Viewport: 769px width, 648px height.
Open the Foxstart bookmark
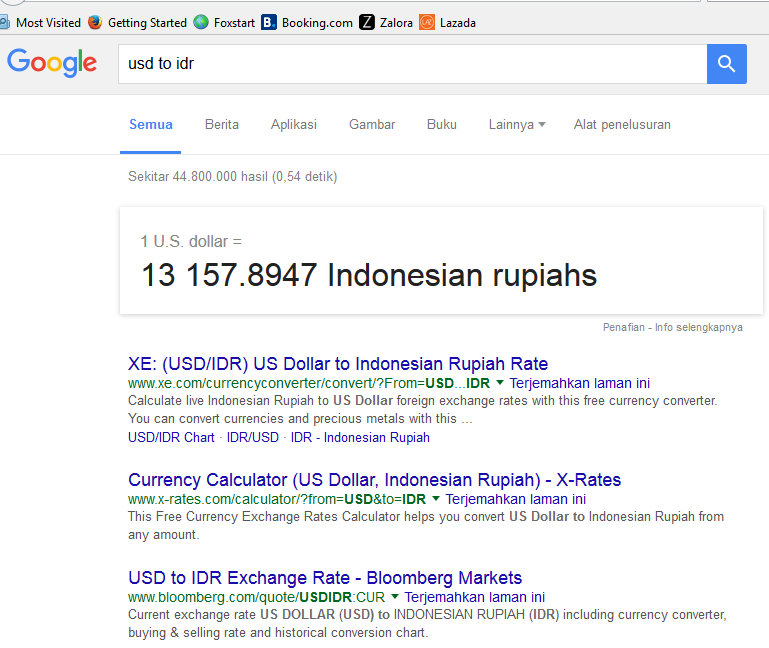[x=224, y=23]
